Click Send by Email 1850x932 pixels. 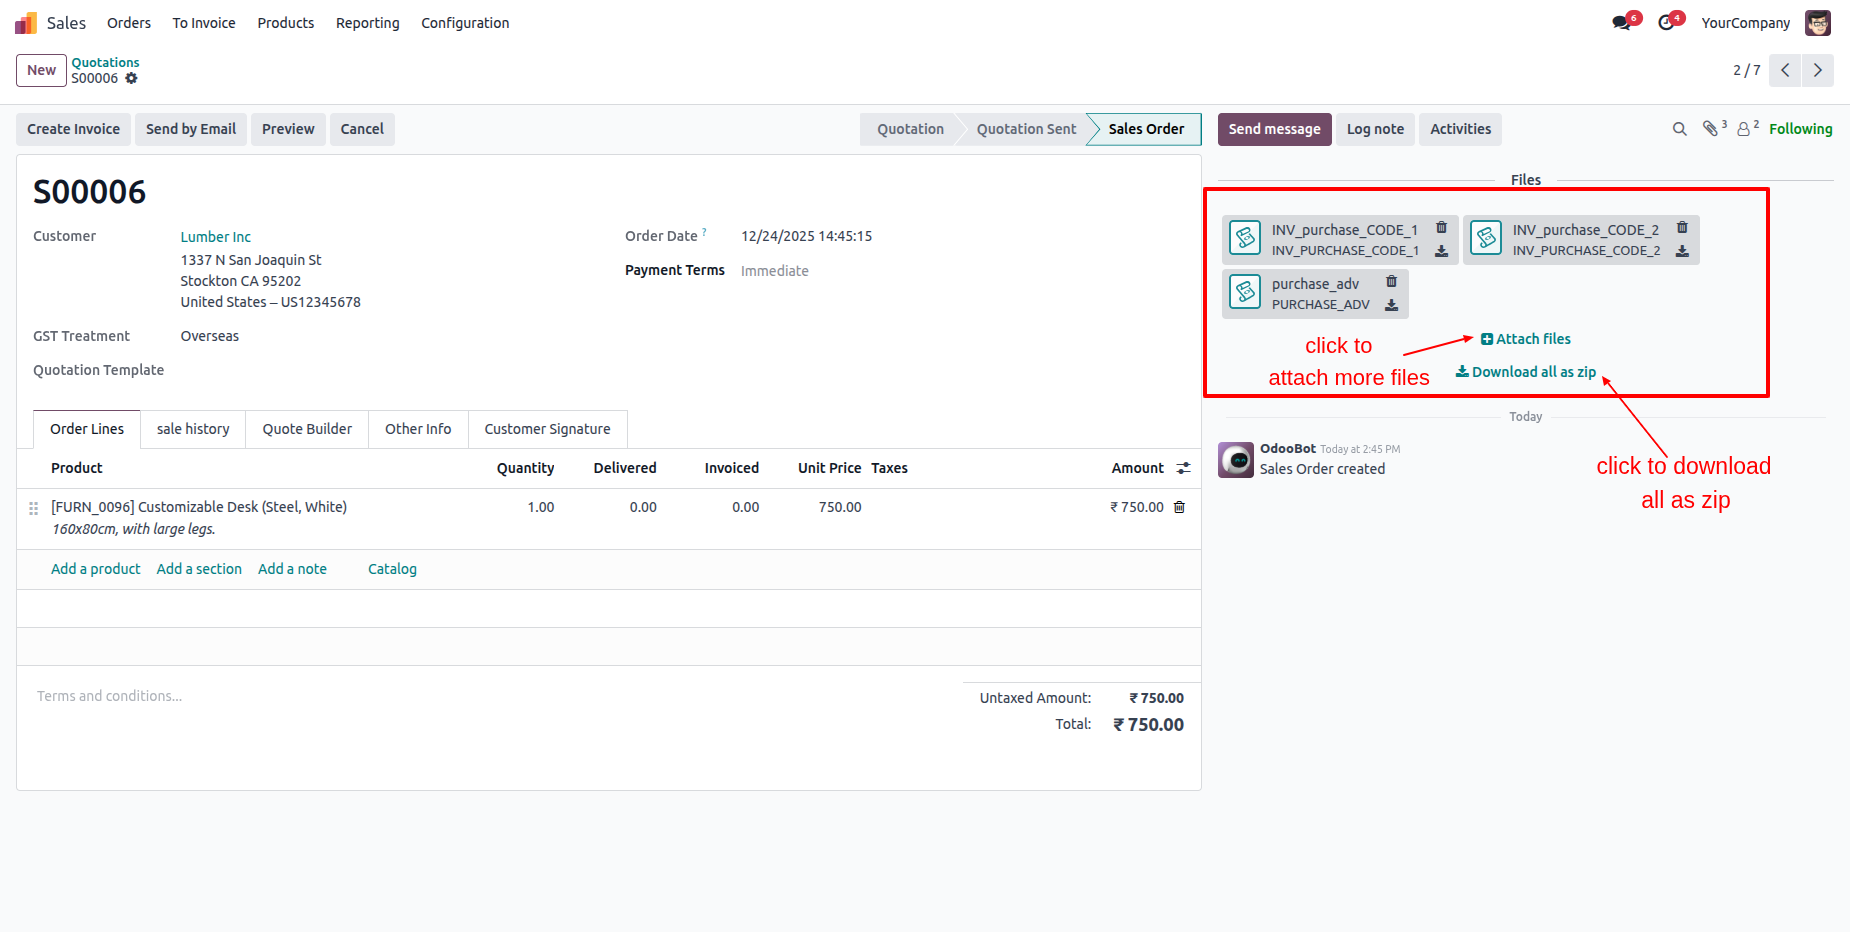[191, 129]
